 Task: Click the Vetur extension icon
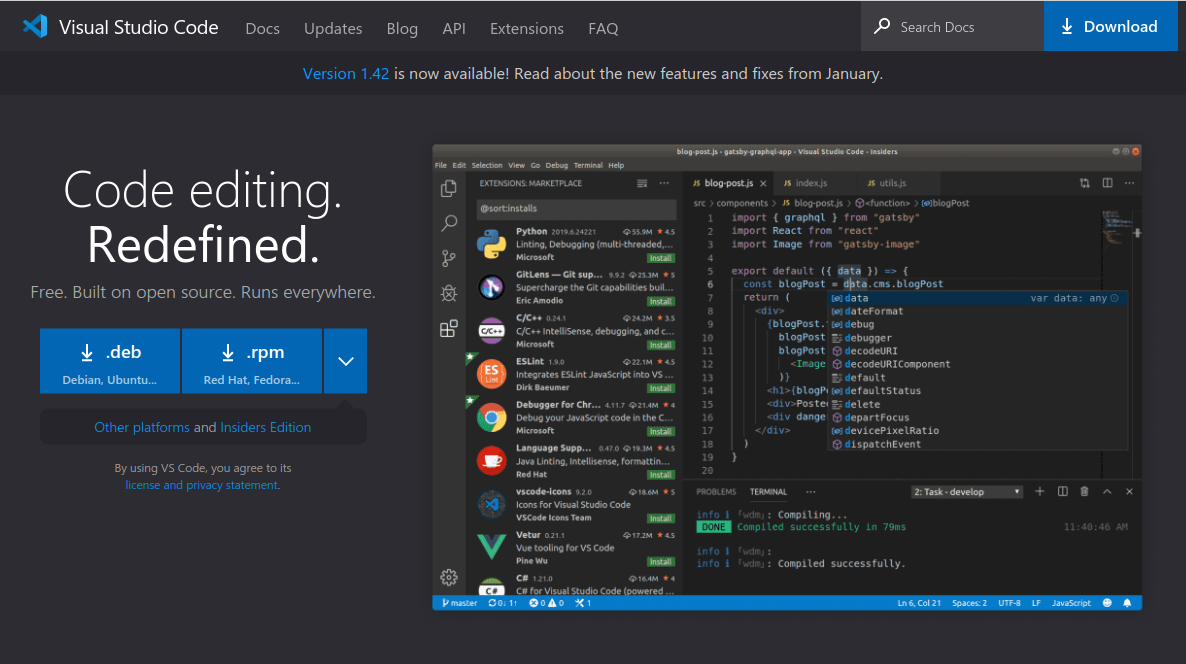(x=492, y=546)
